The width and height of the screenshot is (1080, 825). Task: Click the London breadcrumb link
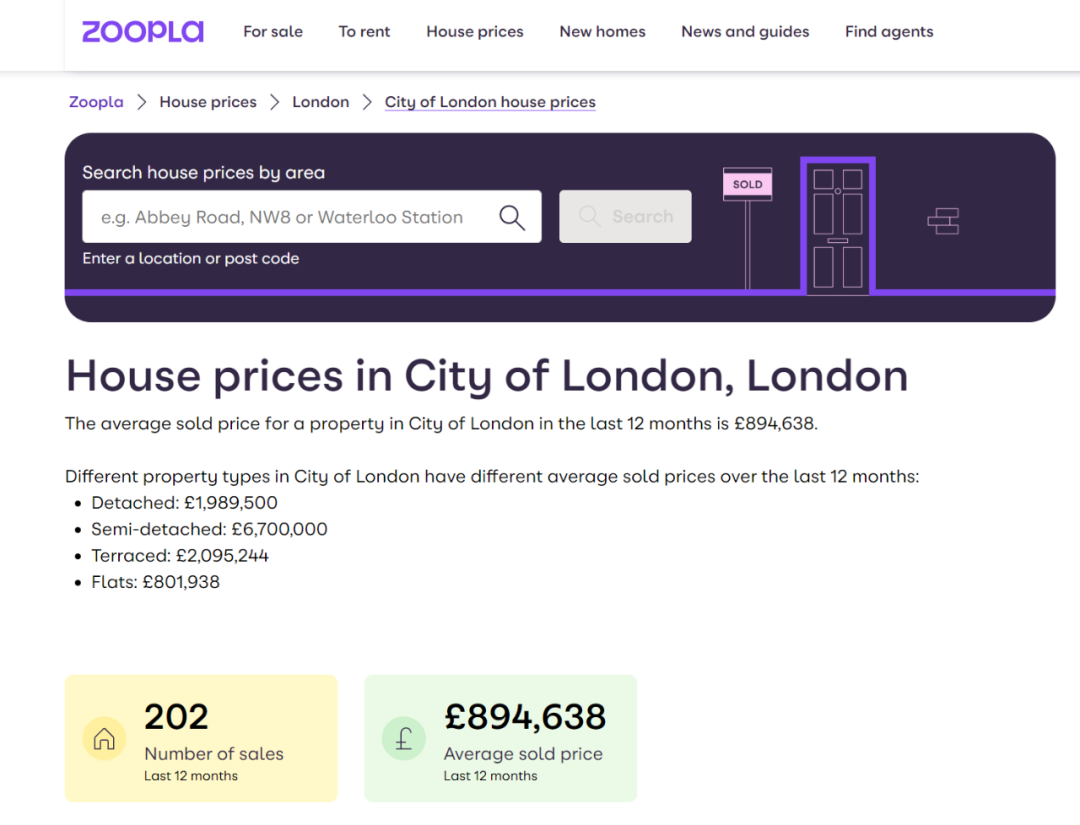(x=321, y=102)
